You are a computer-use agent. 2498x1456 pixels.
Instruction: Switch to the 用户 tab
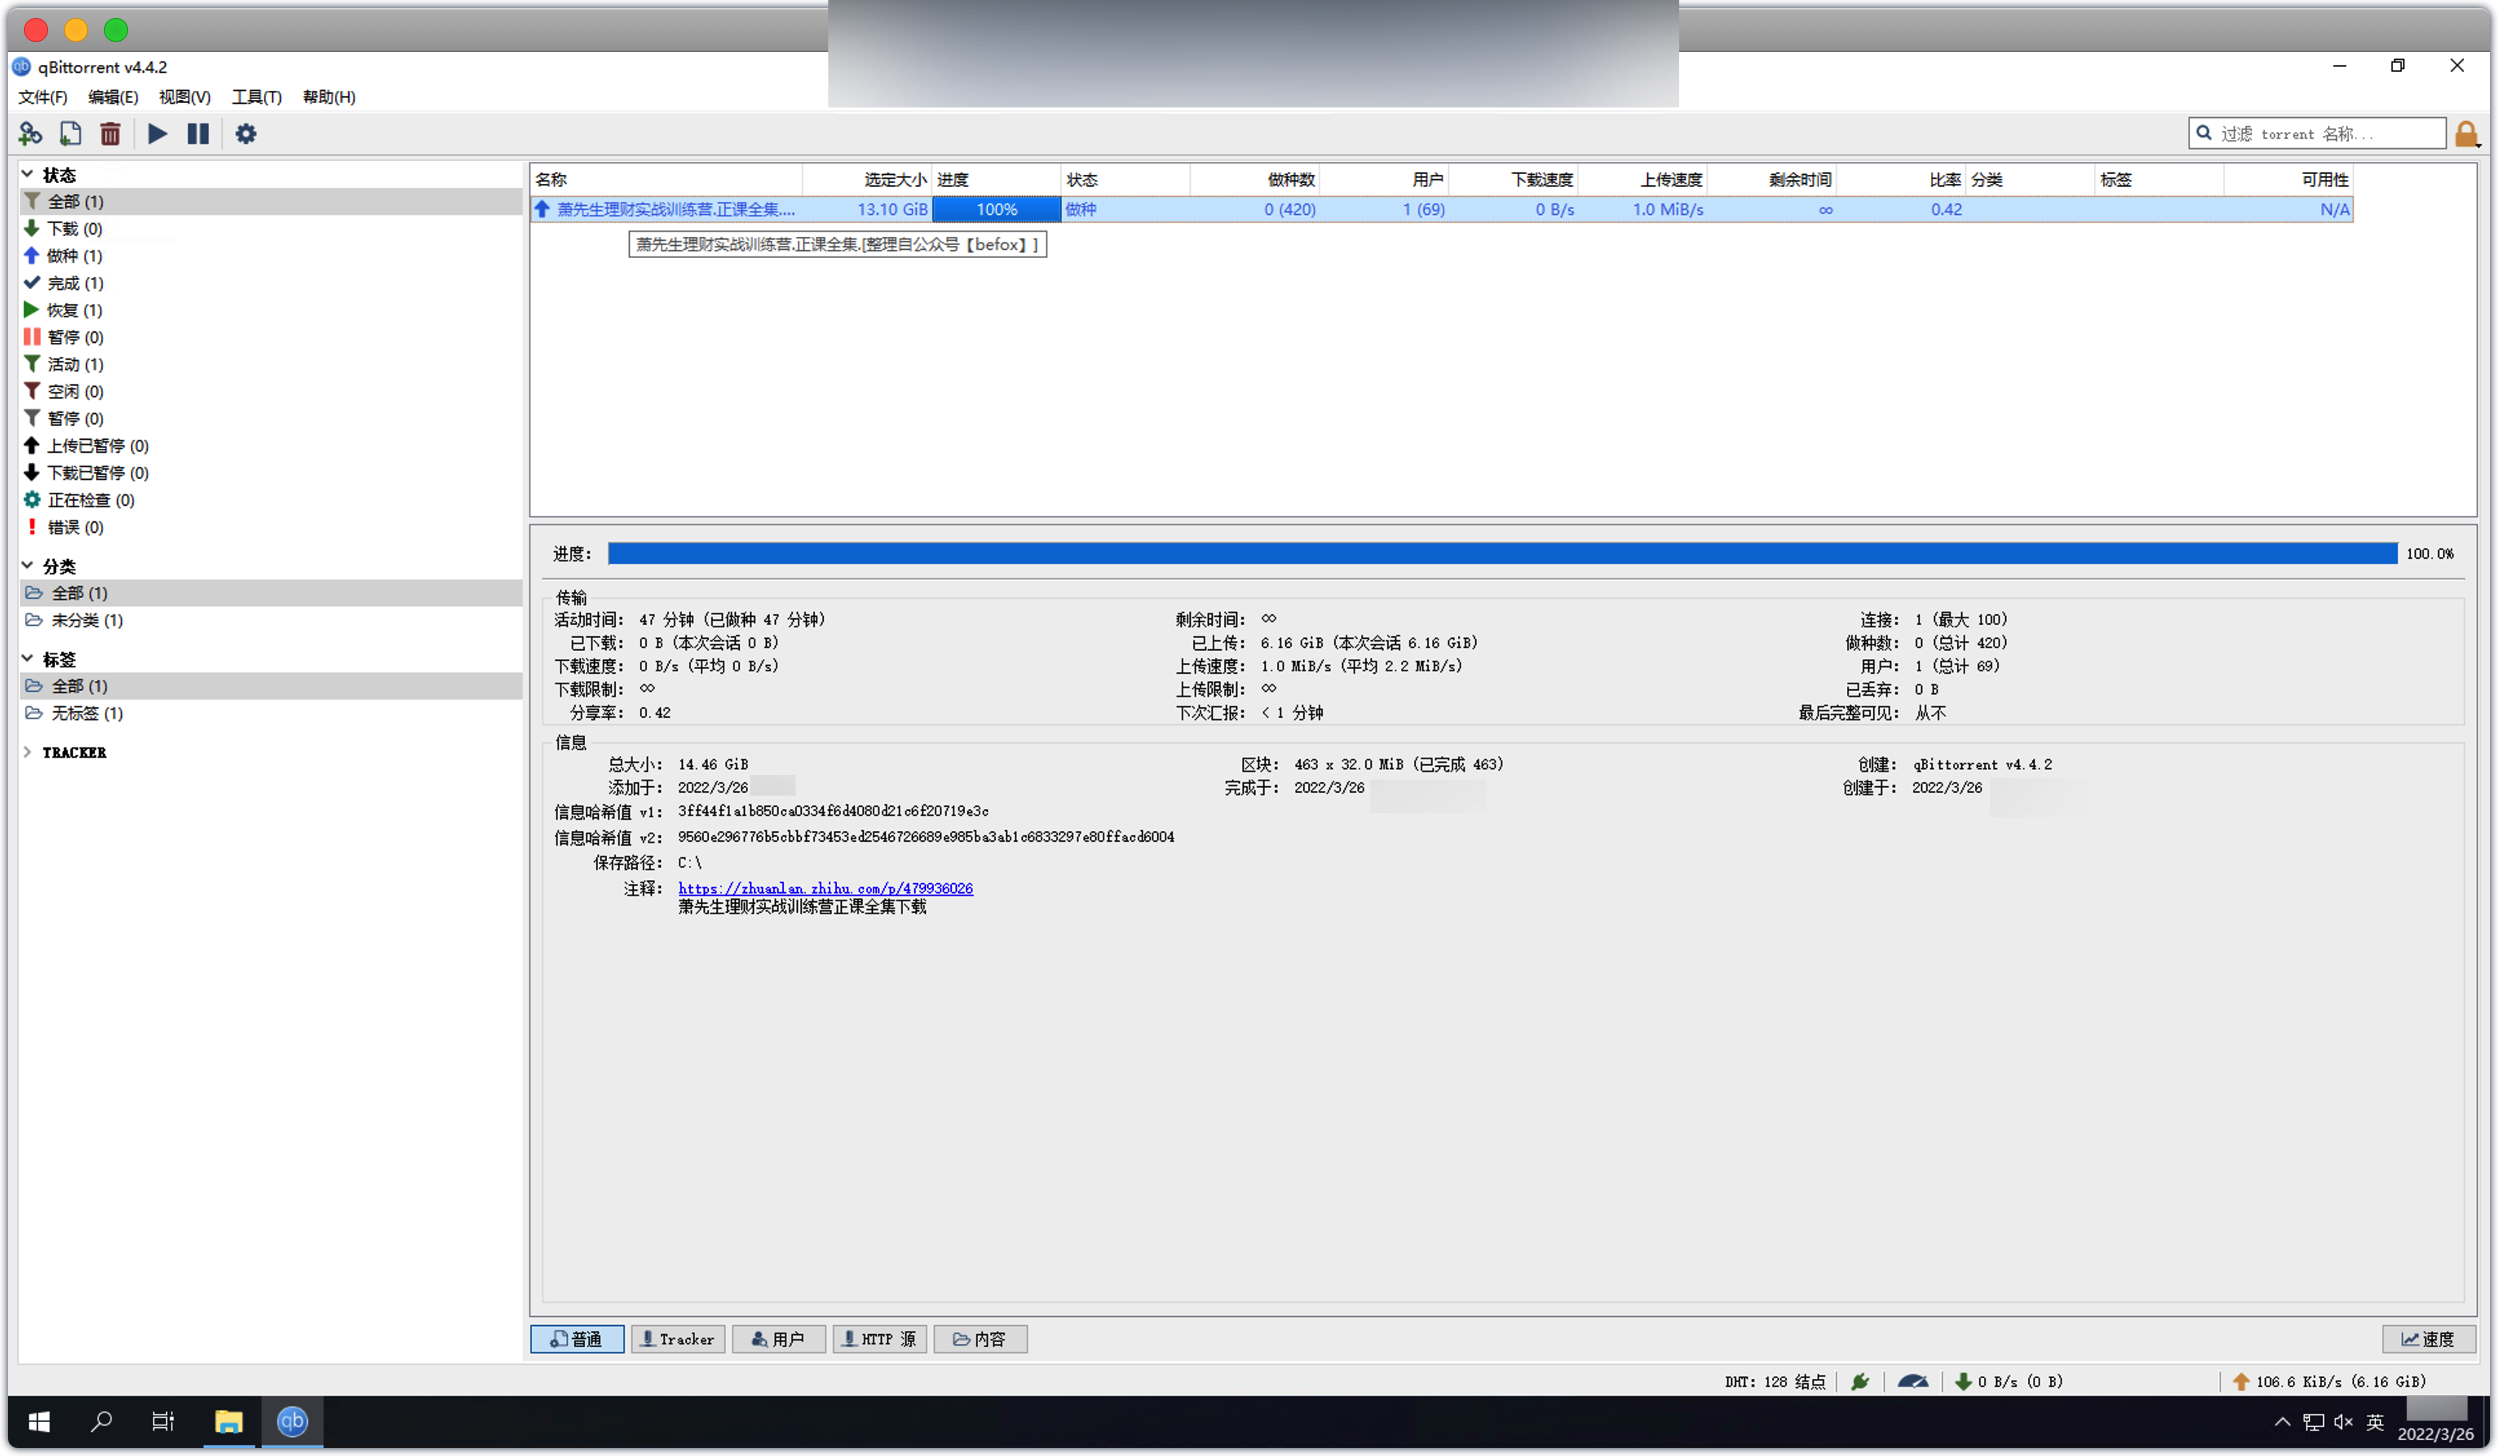(x=778, y=1339)
